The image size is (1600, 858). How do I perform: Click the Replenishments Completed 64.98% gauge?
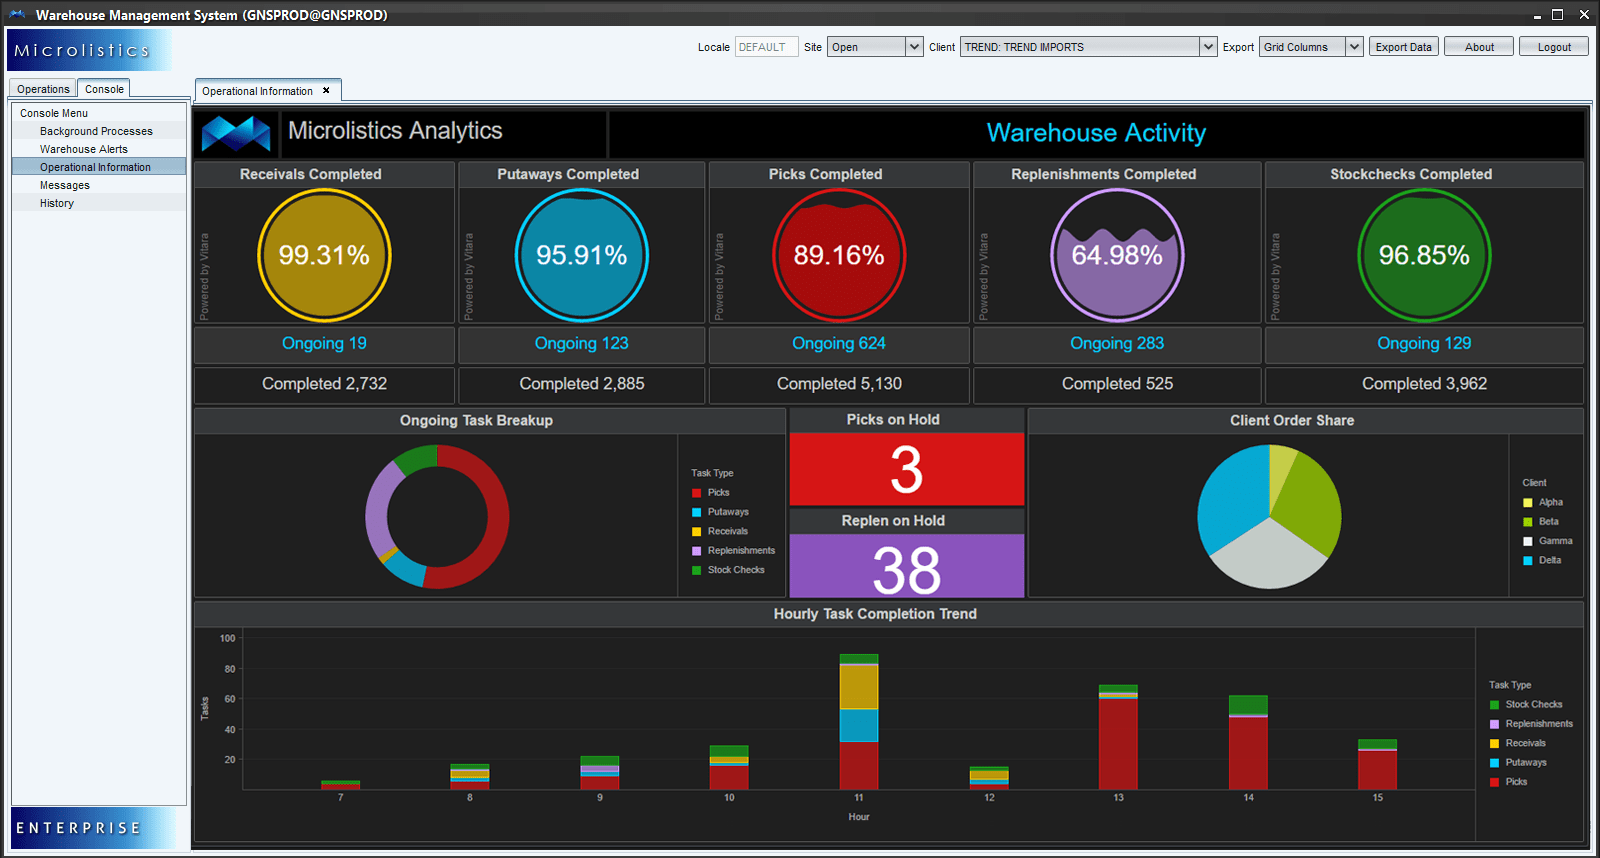[x=1117, y=255]
